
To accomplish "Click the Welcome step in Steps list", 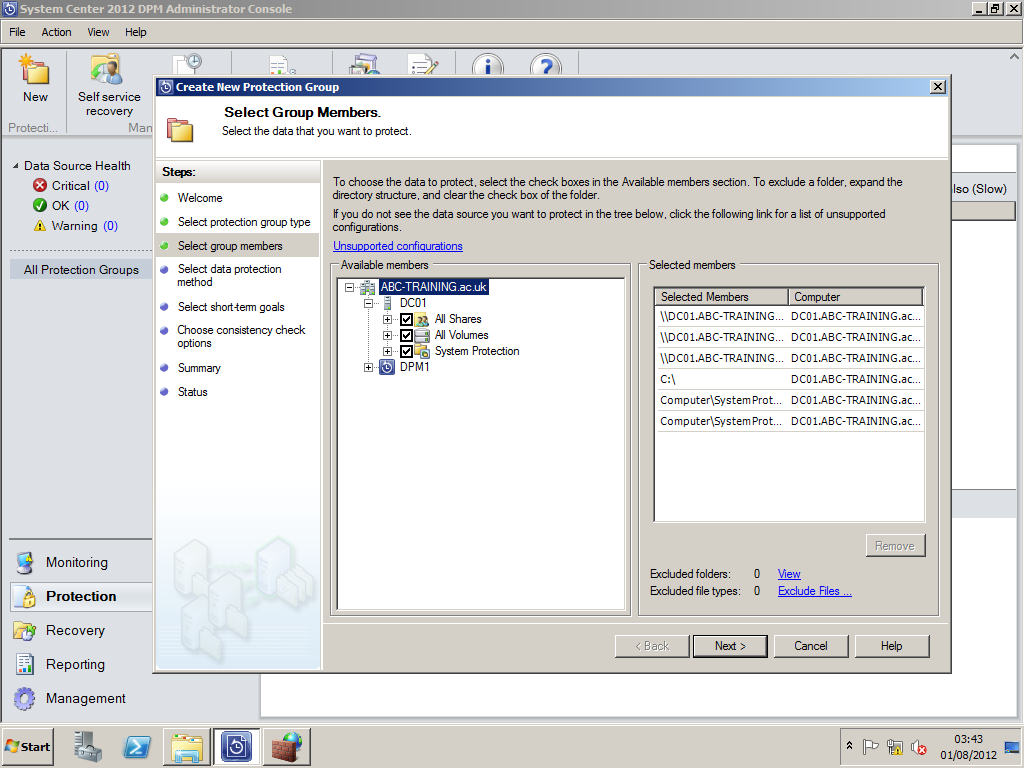I will (x=200, y=198).
